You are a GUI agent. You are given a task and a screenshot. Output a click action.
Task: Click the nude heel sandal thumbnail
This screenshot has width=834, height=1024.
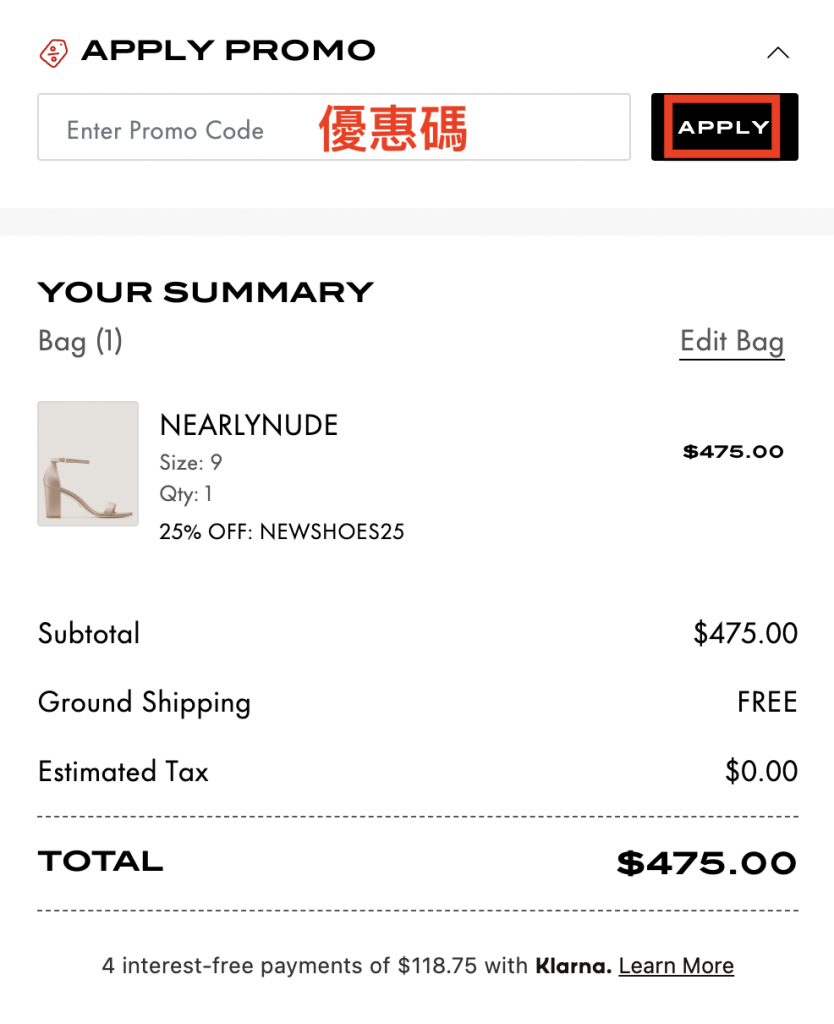(88, 464)
